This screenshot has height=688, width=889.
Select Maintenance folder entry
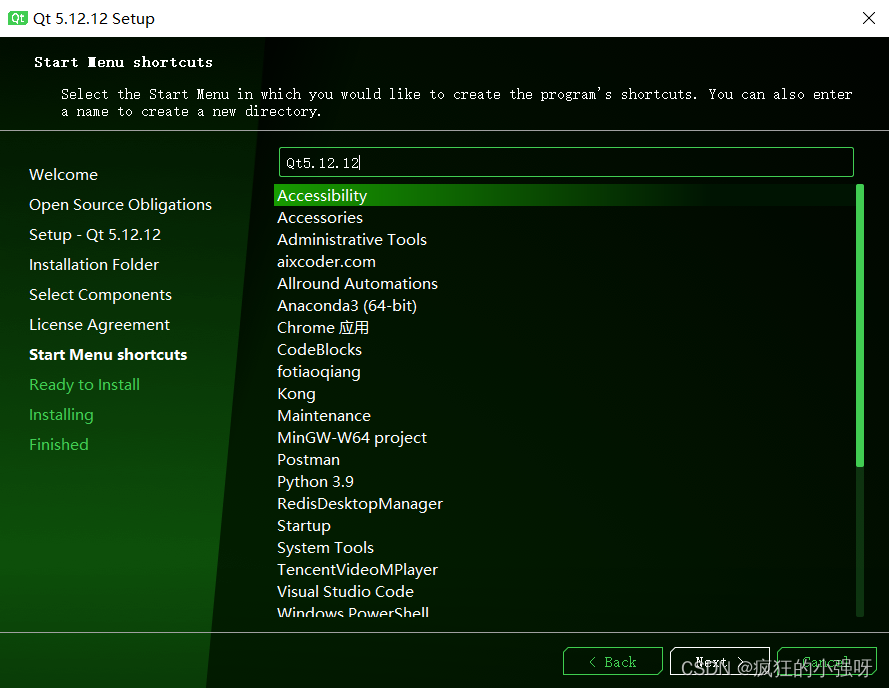point(564,415)
